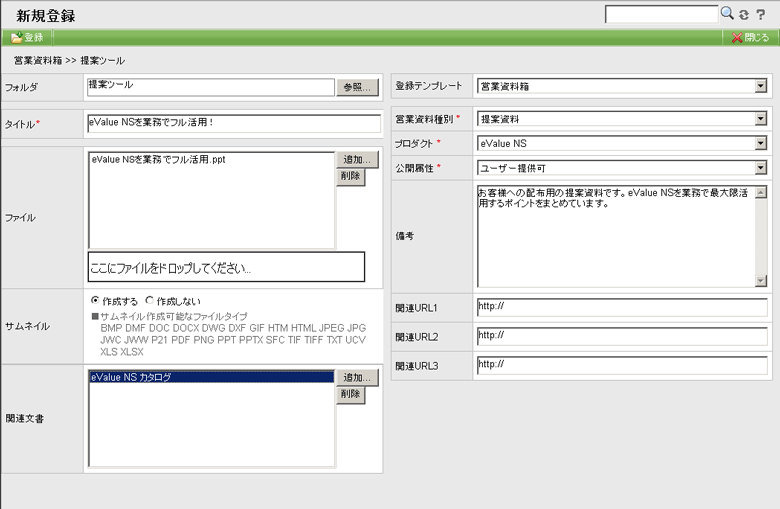Click the 備考 scrollbar up arrow

pyautogui.click(x=761, y=193)
